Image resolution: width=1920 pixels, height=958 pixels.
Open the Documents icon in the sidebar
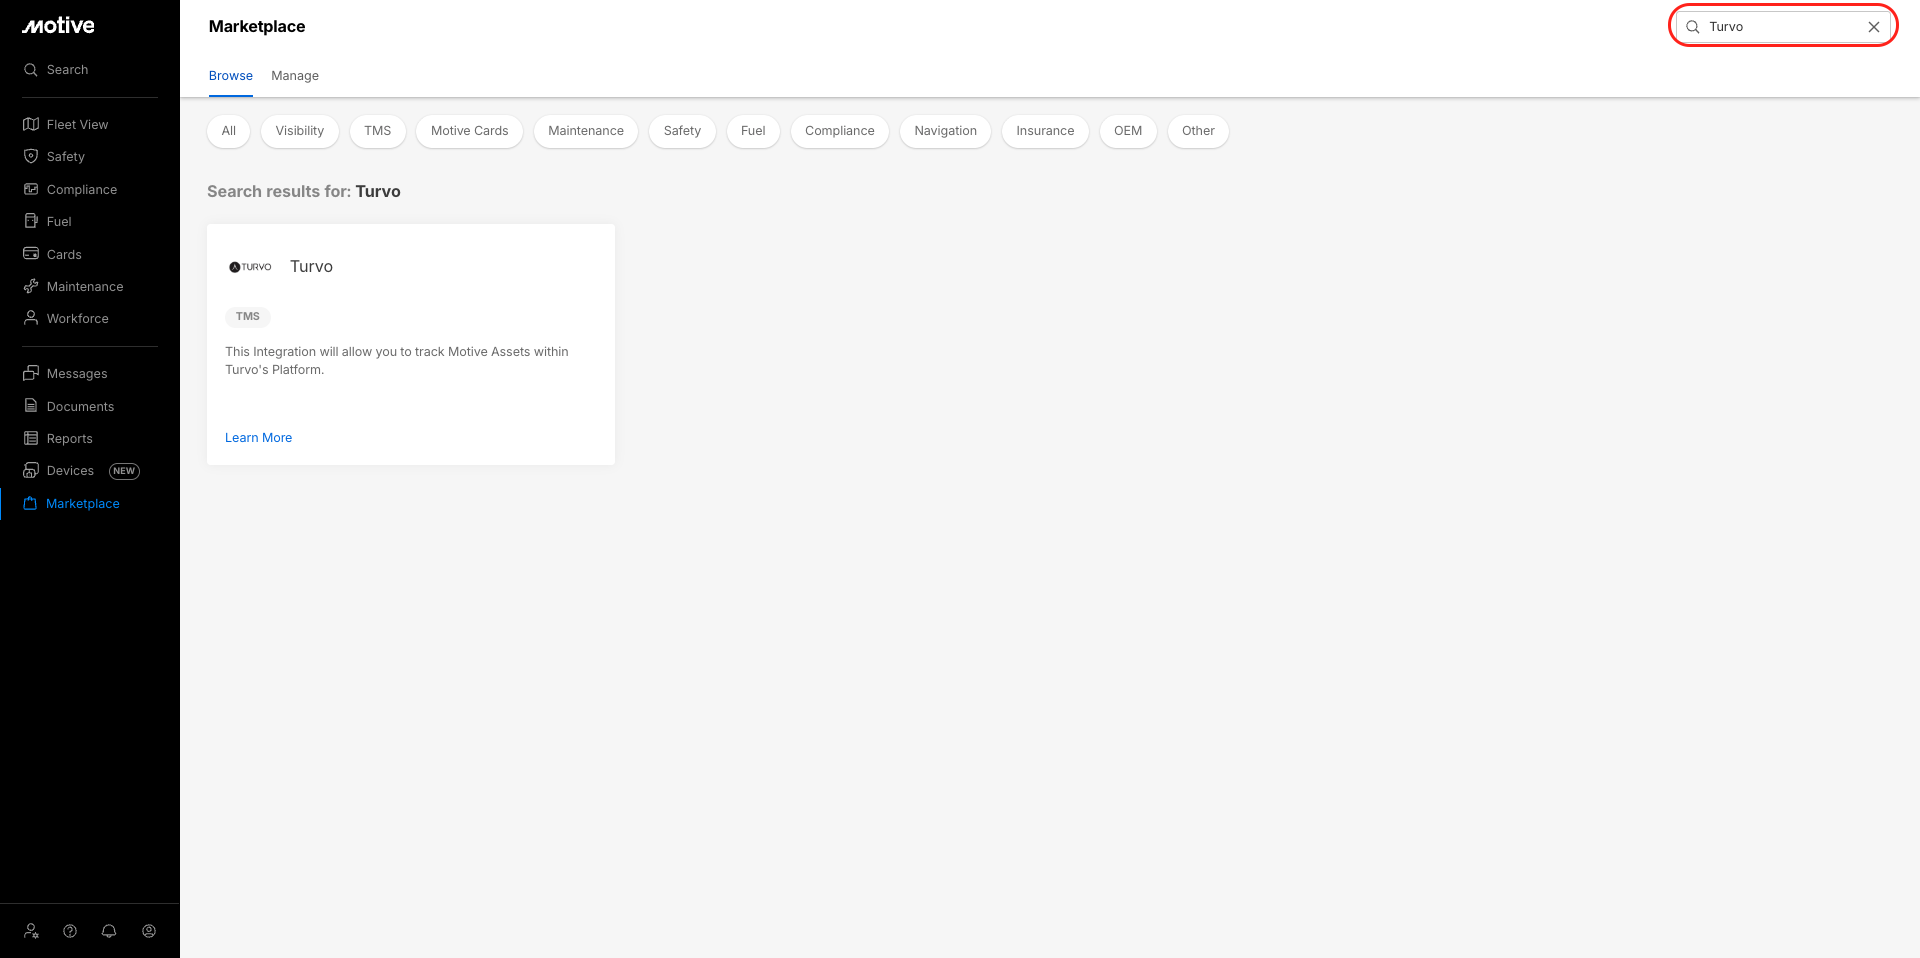tap(31, 406)
